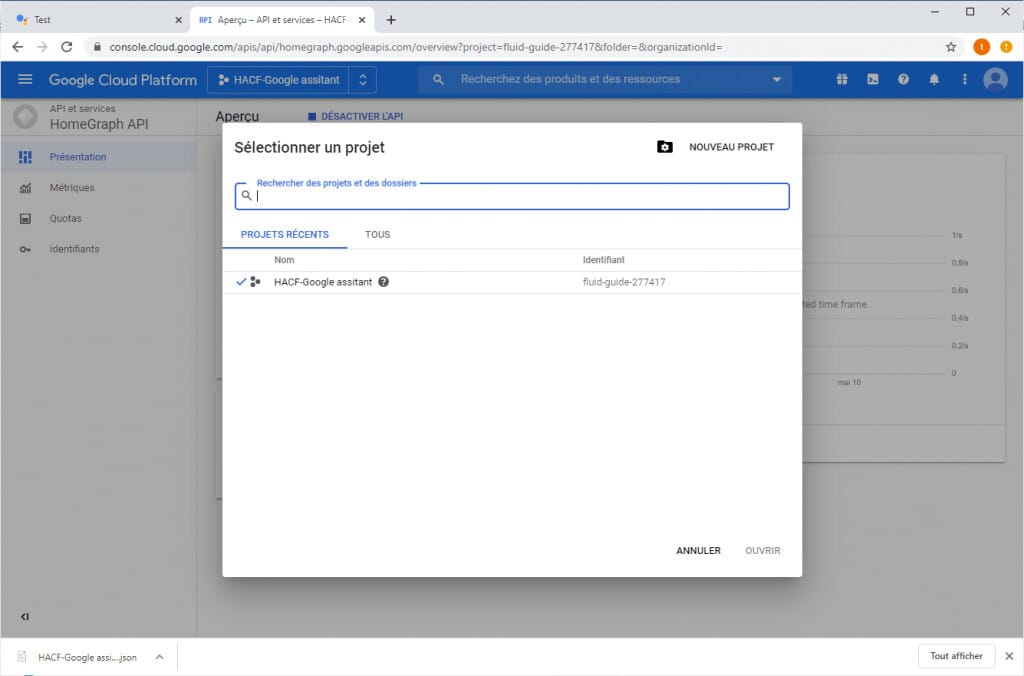1024x676 pixels.
Task: Click the help icon beside HACF-Google assitant
Action: point(383,282)
